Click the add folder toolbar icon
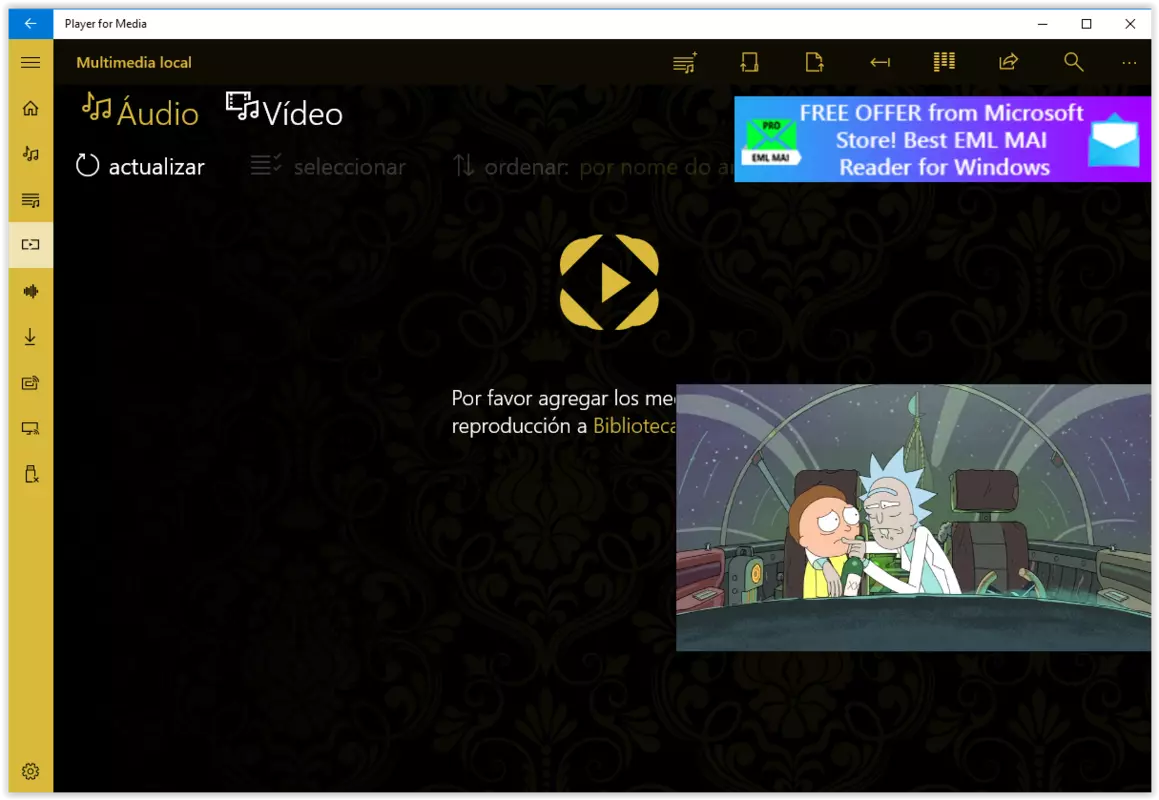The image size is (1159, 800). pyautogui.click(x=750, y=63)
